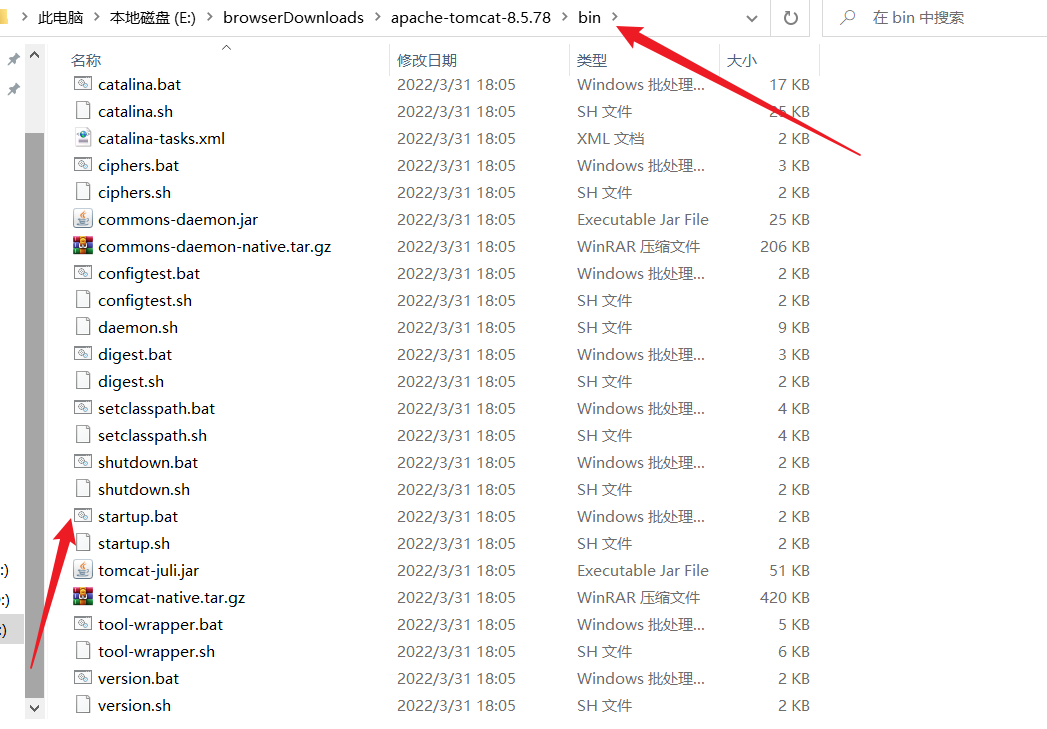Click the 206 KB size cell
This screenshot has width=1047, height=729.
tap(785, 247)
